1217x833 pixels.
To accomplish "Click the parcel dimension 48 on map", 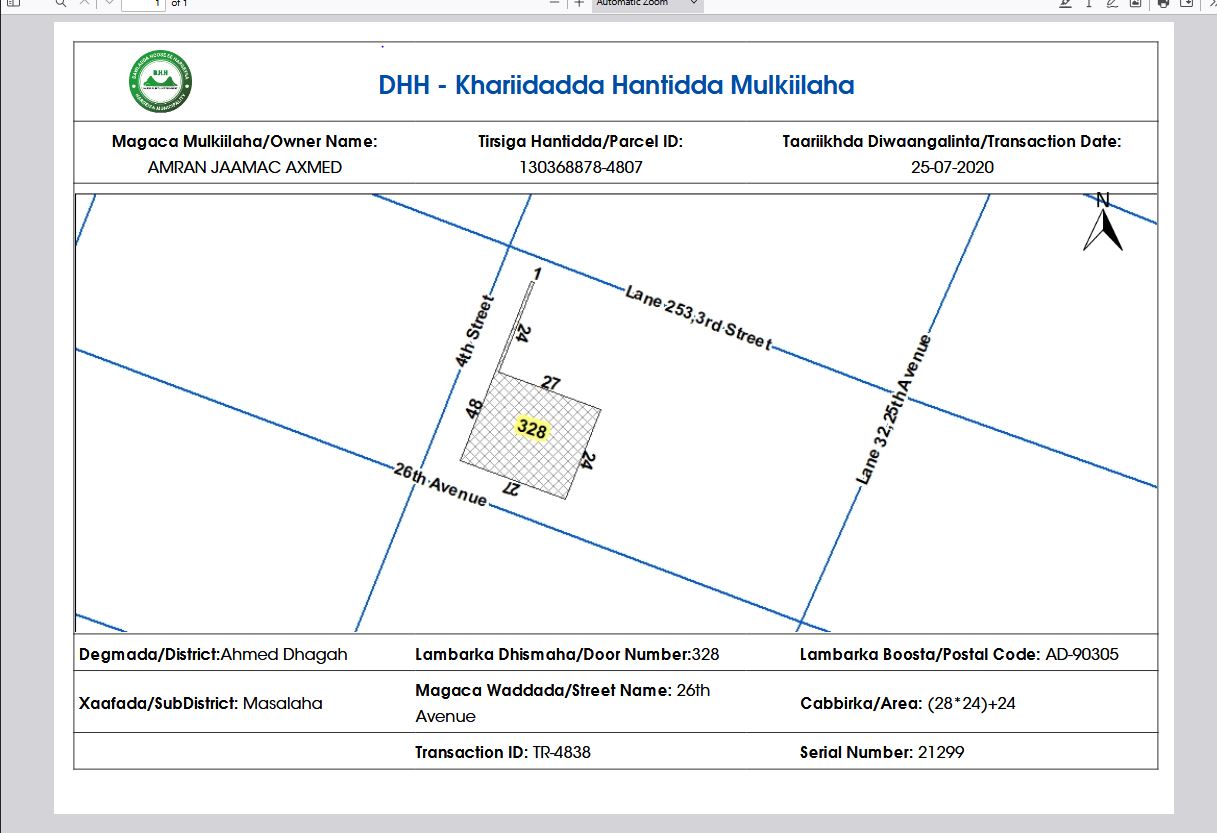I will [x=474, y=408].
